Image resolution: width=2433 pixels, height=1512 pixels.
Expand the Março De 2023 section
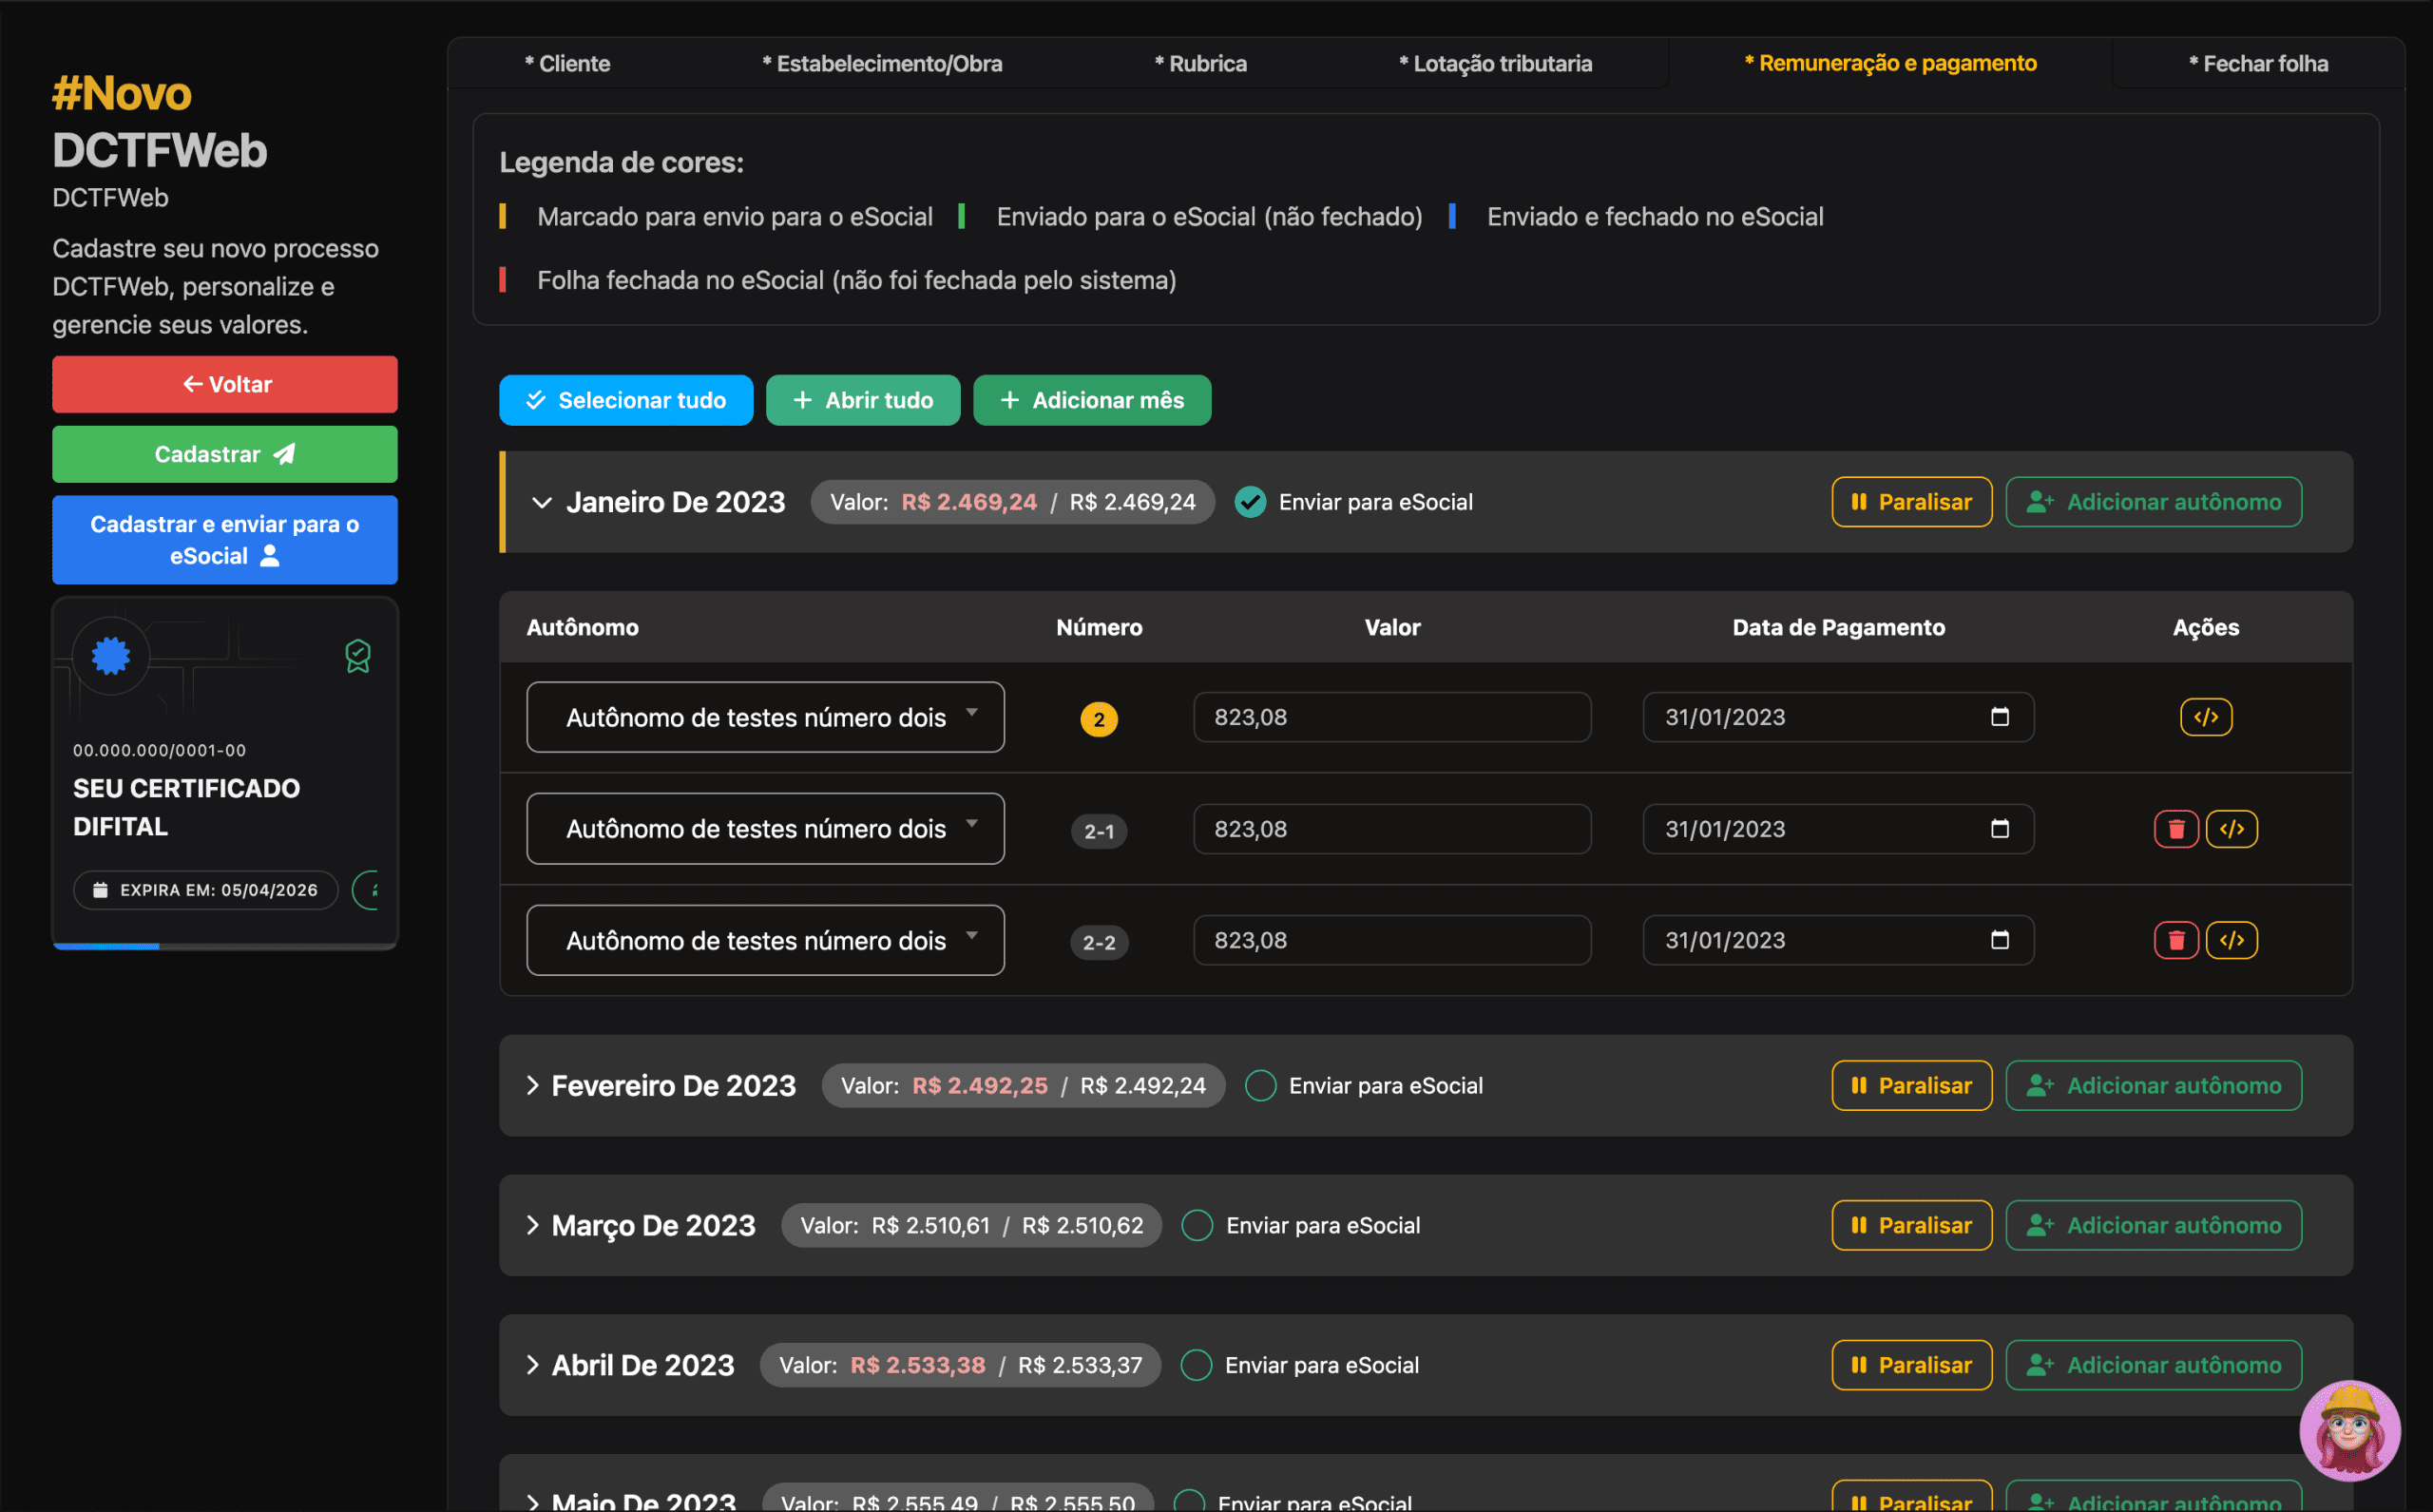point(533,1225)
